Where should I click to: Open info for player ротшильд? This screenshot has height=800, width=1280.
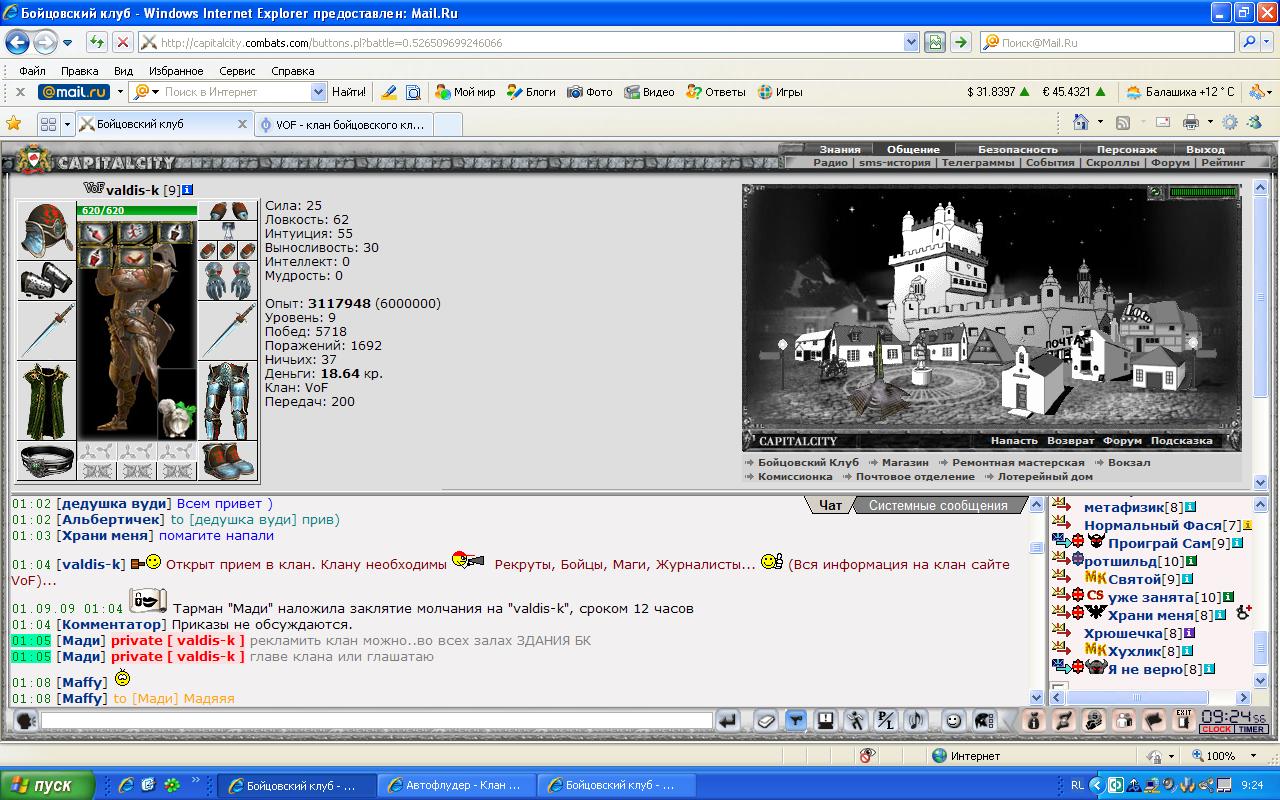pyautogui.click(x=1190, y=561)
